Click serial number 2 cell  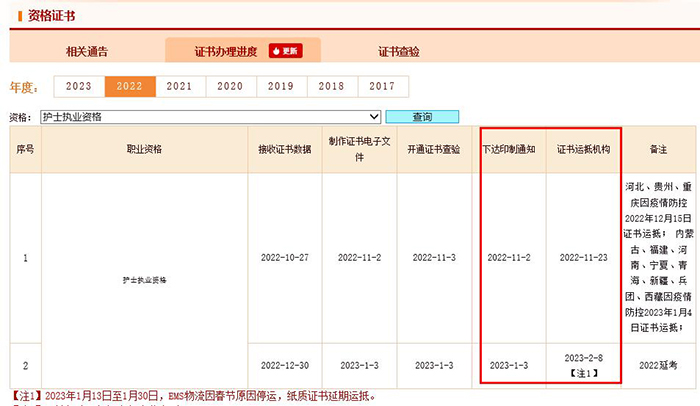(25, 365)
